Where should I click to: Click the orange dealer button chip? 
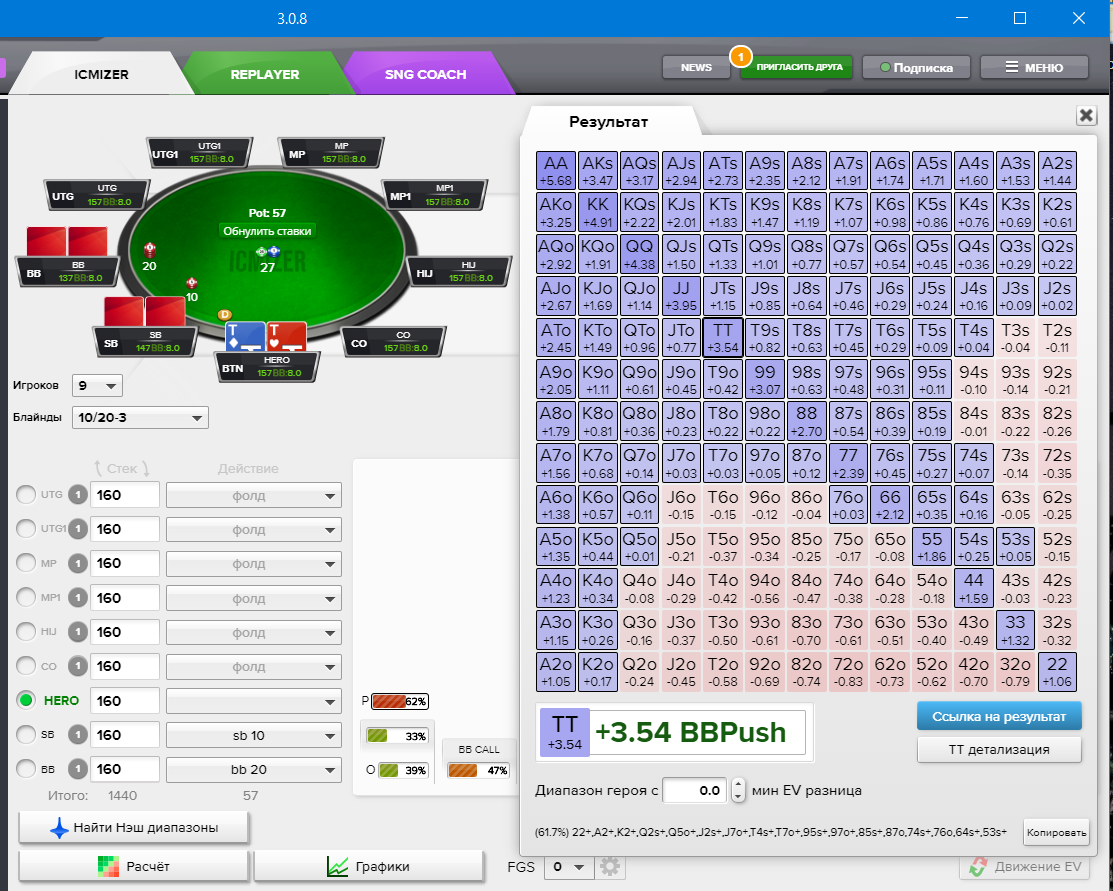[224, 315]
